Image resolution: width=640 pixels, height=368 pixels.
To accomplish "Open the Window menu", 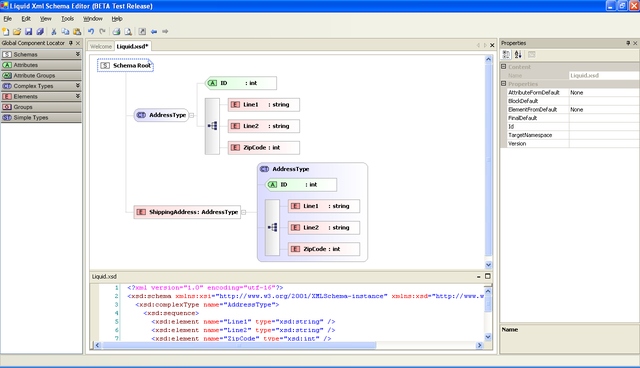I will [93, 19].
